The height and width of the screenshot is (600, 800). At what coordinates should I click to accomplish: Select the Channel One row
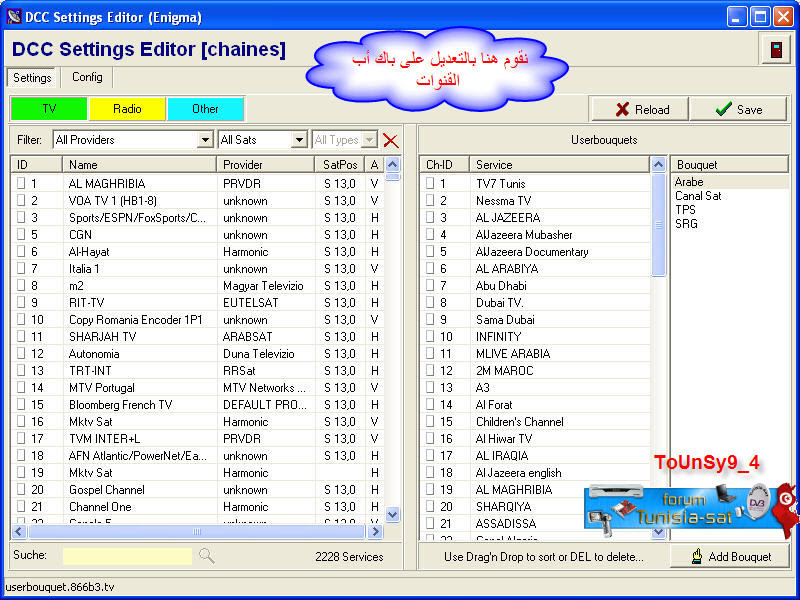pyautogui.click(x=197, y=507)
